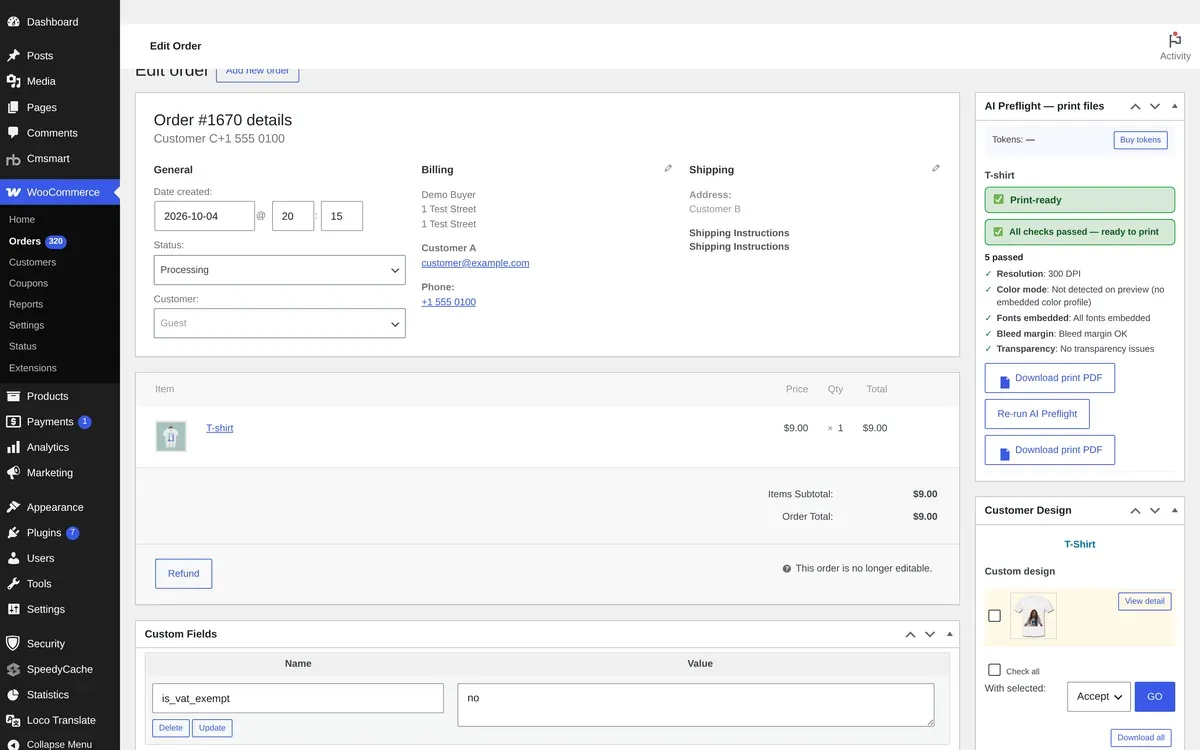Open Orders submenu item
The width and height of the screenshot is (1200, 750).
click(x=25, y=241)
